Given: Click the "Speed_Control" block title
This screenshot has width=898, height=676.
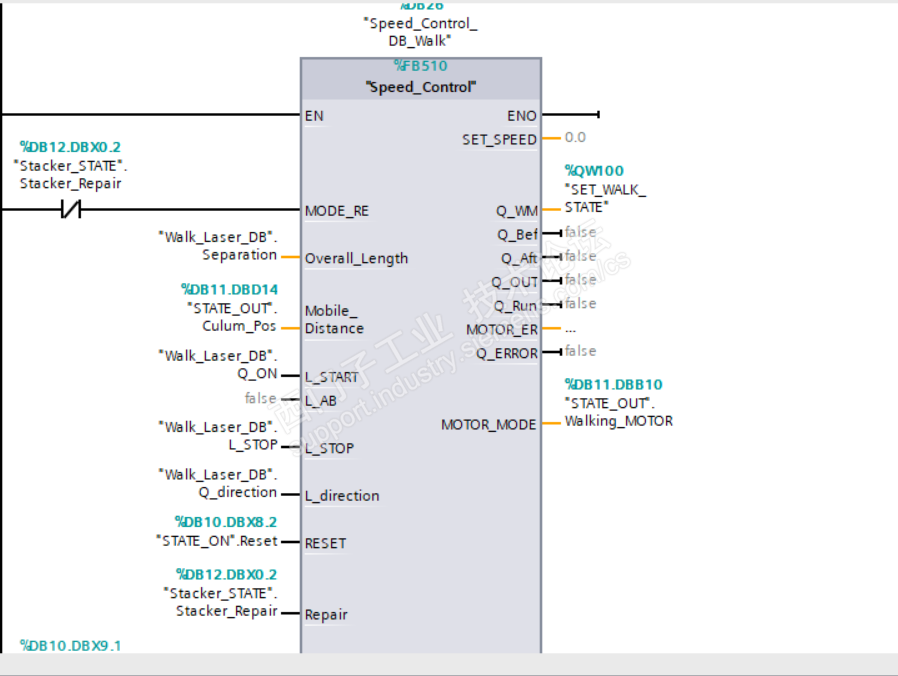Looking at the screenshot, I should click(421, 87).
